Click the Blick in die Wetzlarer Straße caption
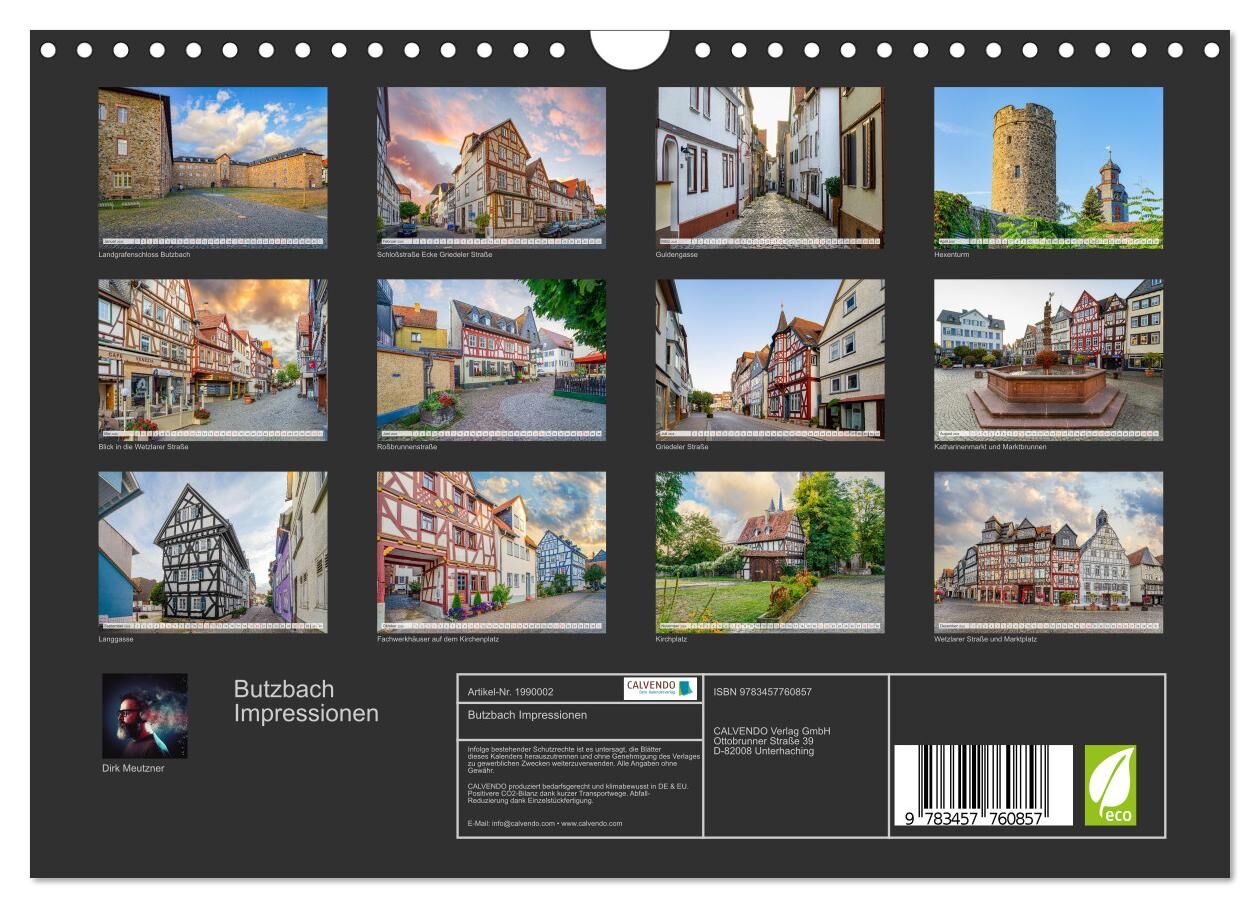This screenshot has width=1260, height=908. tap(143, 446)
